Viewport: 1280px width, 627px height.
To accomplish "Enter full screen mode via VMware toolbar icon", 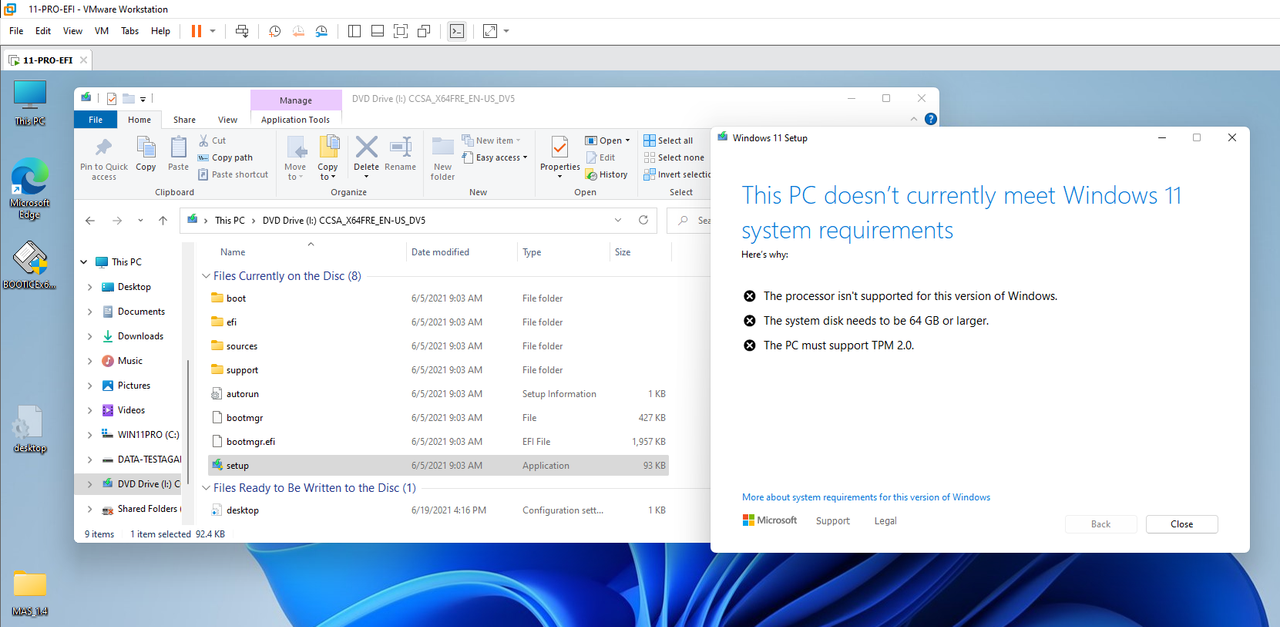I will 401,31.
